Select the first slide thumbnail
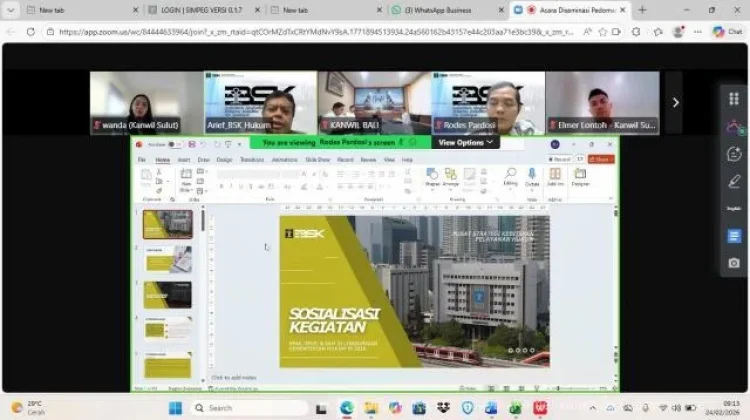The image size is (750, 420). coord(167,224)
